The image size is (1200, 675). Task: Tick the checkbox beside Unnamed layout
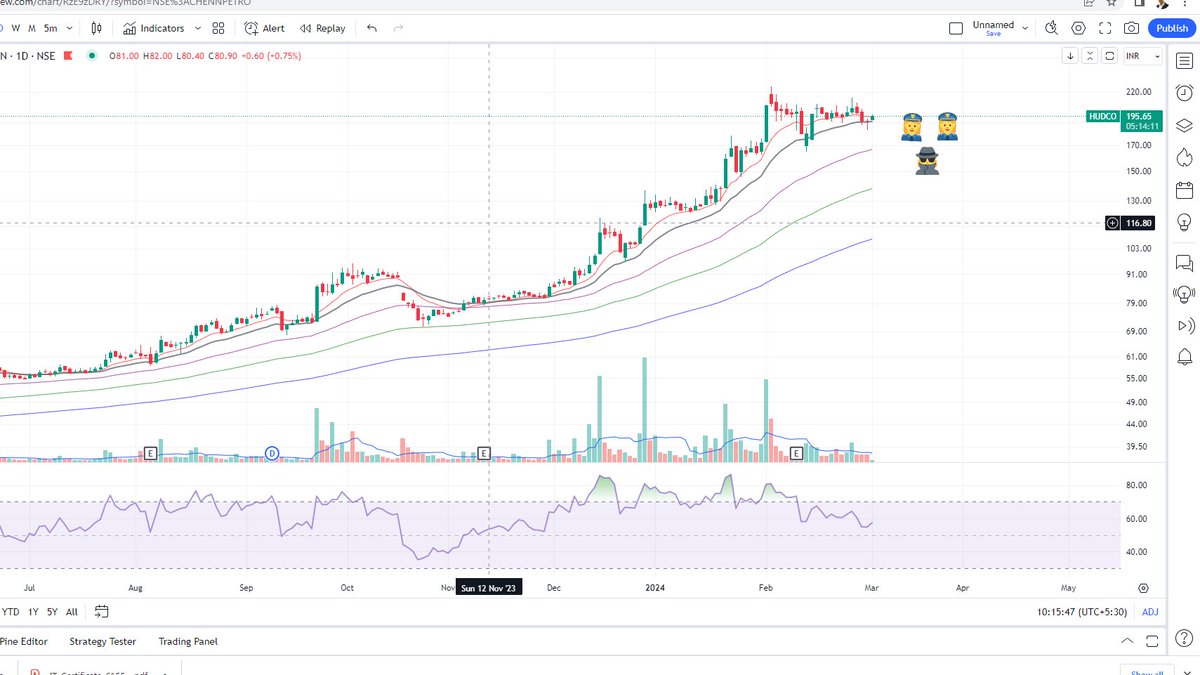point(956,28)
